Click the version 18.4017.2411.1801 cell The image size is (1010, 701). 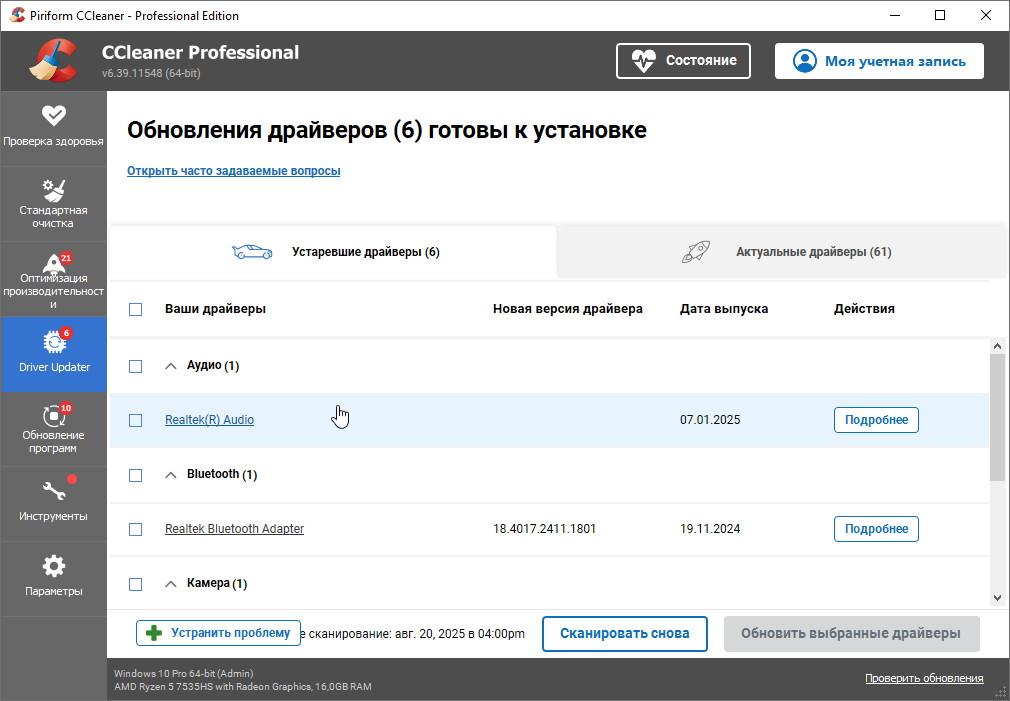pyautogui.click(x=544, y=528)
